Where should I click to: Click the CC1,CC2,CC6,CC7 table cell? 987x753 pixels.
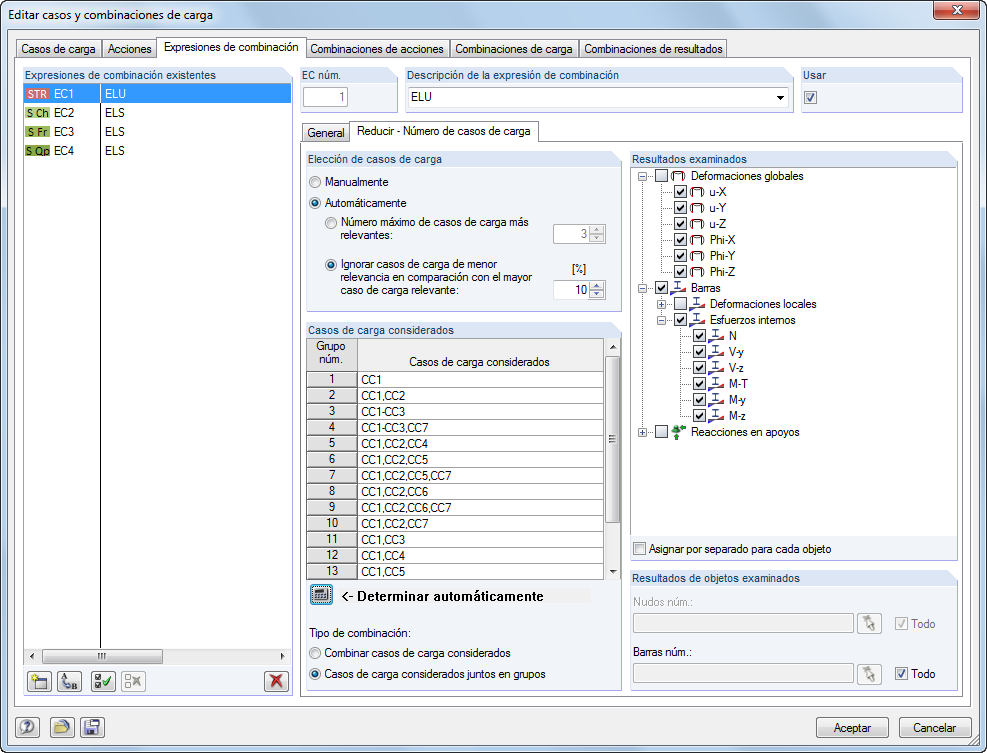pyautogui.click(x=480, y=507)
